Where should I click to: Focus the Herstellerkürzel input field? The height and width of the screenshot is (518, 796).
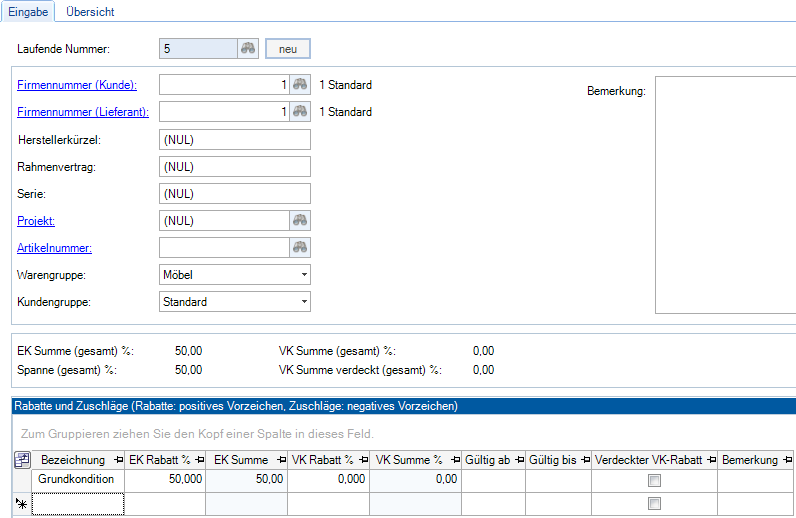click(234, 139)
